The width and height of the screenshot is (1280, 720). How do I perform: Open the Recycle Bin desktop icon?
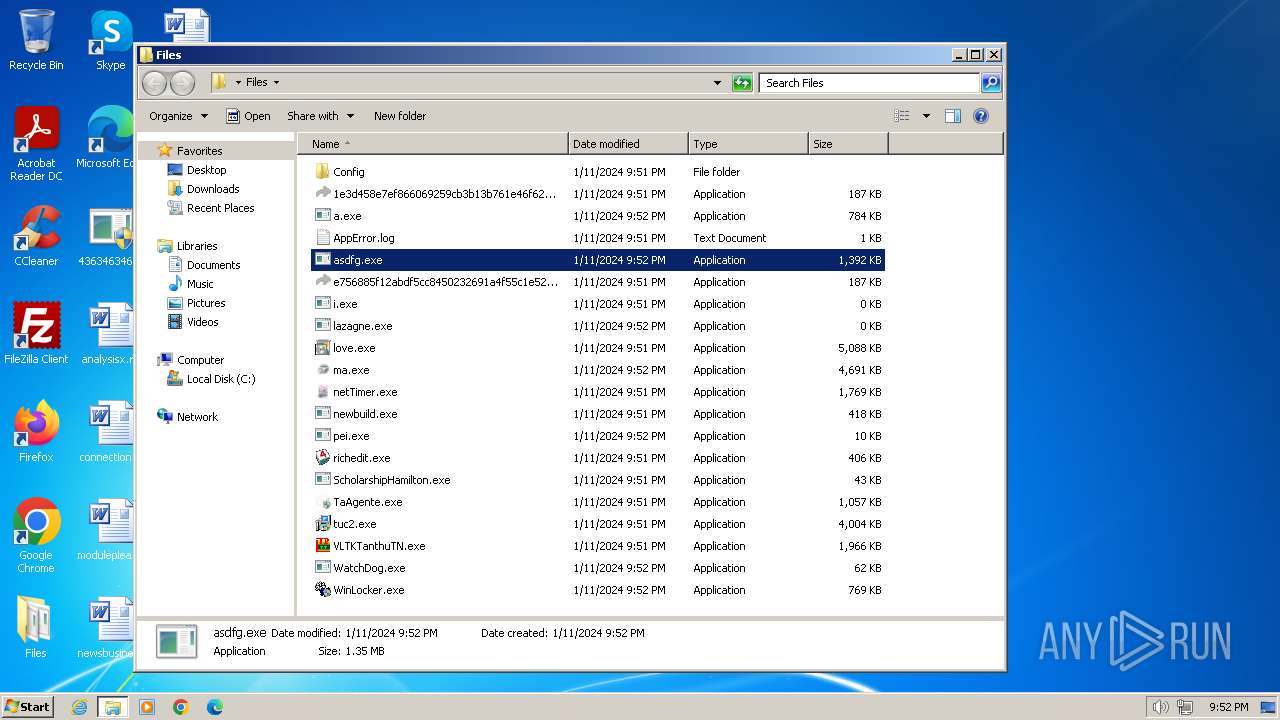point(36,40)
